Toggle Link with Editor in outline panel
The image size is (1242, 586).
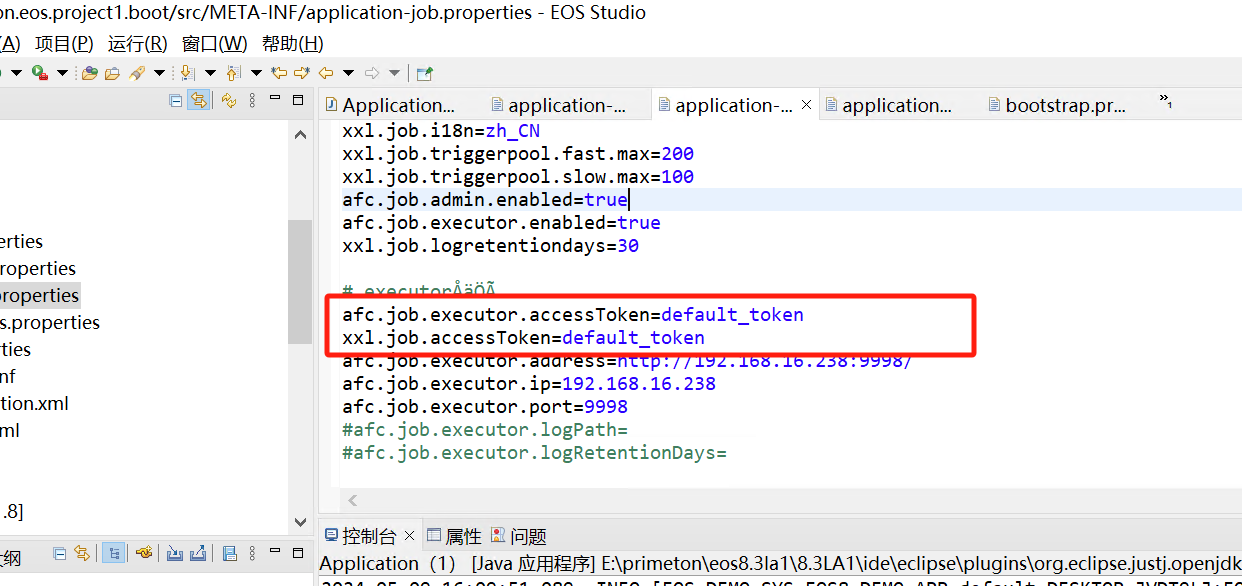pos(82,553)
